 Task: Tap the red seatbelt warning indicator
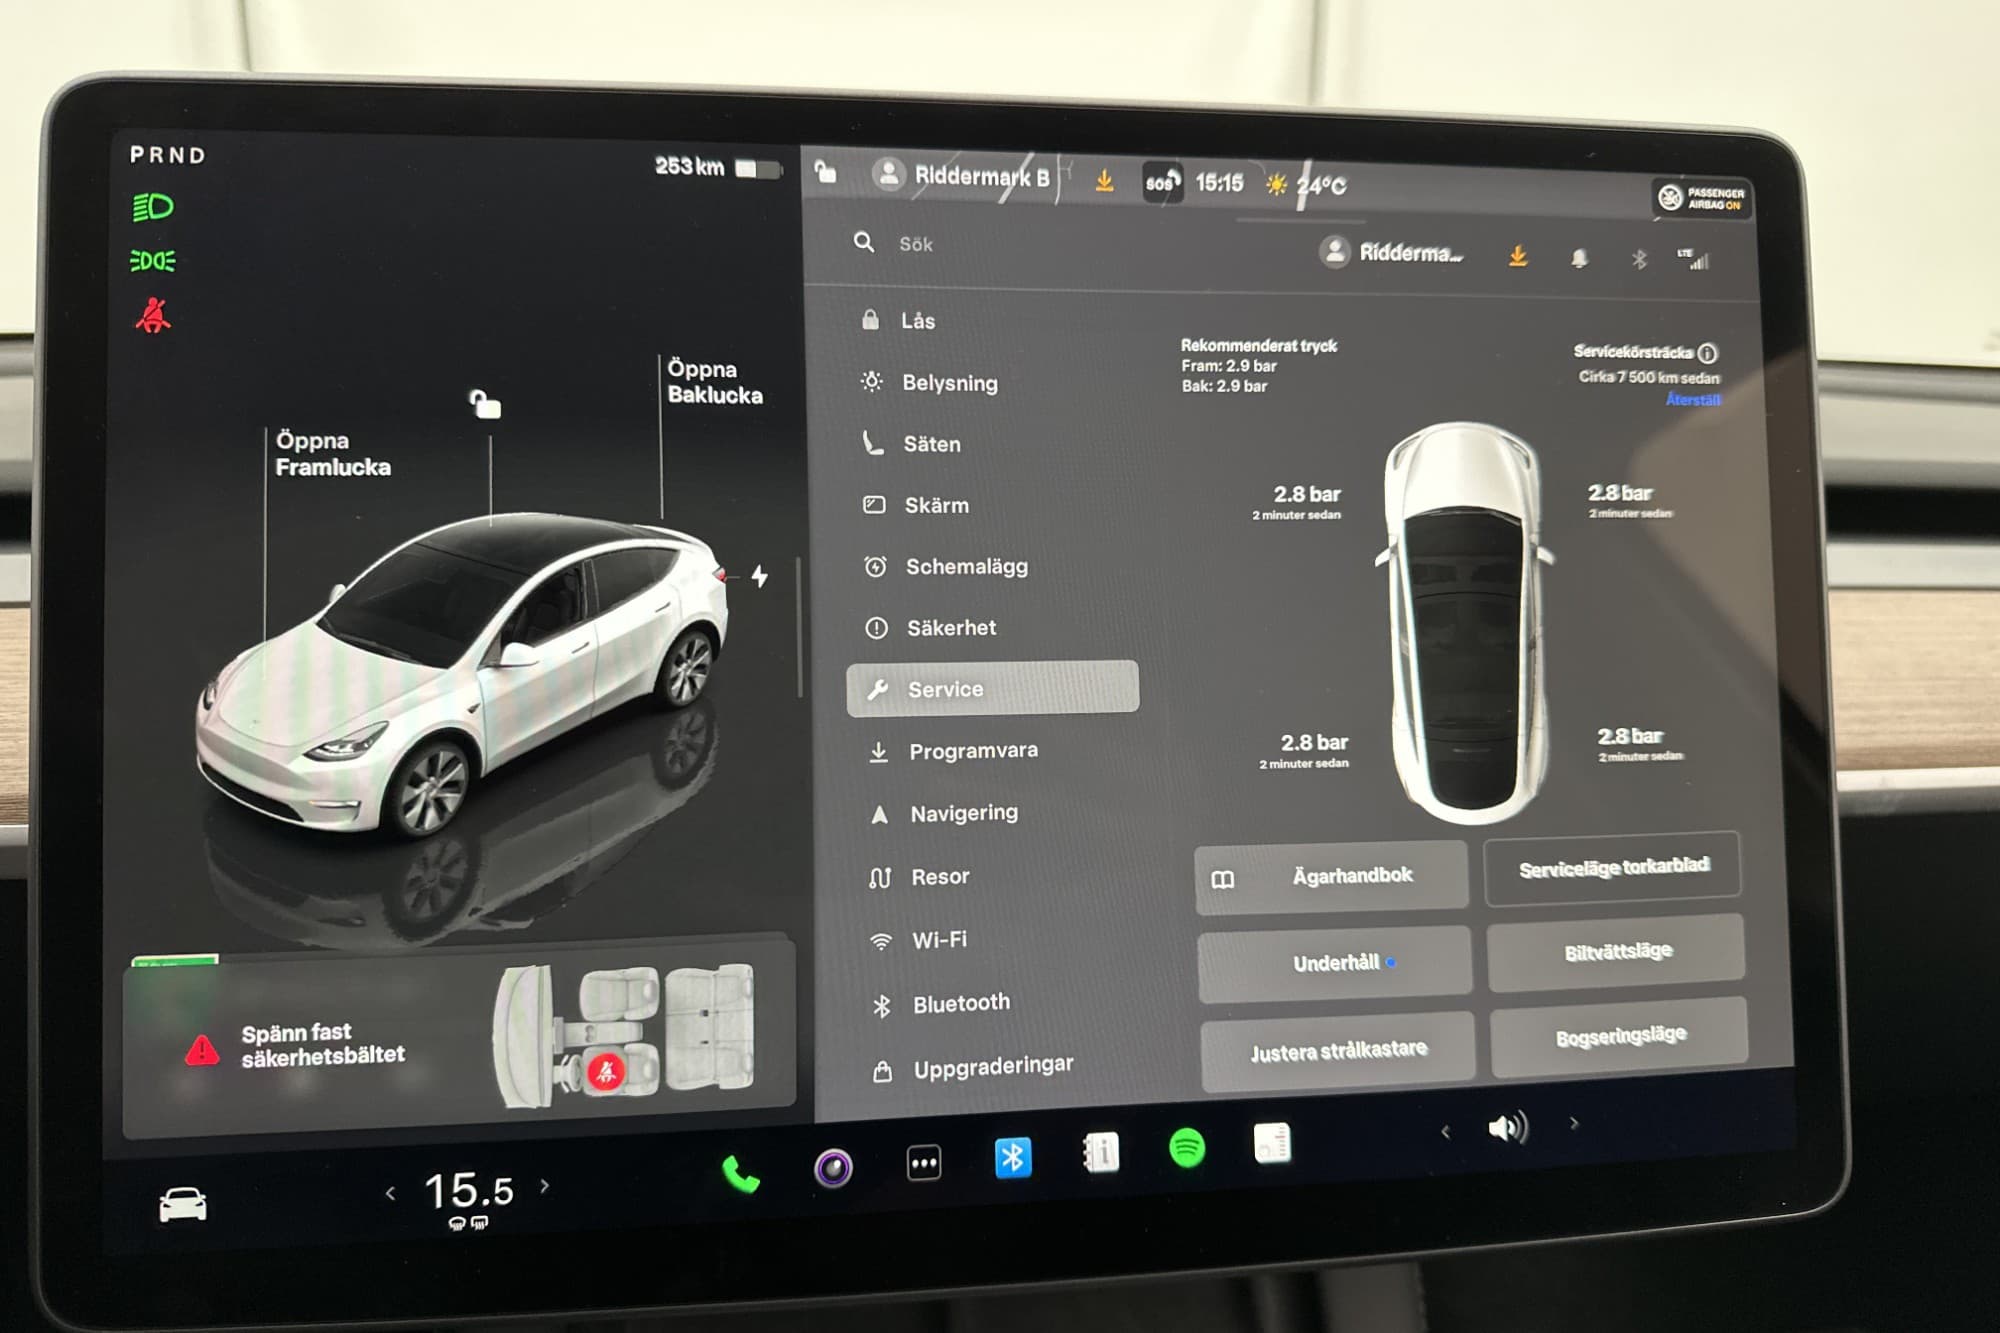tap(153, 316)
